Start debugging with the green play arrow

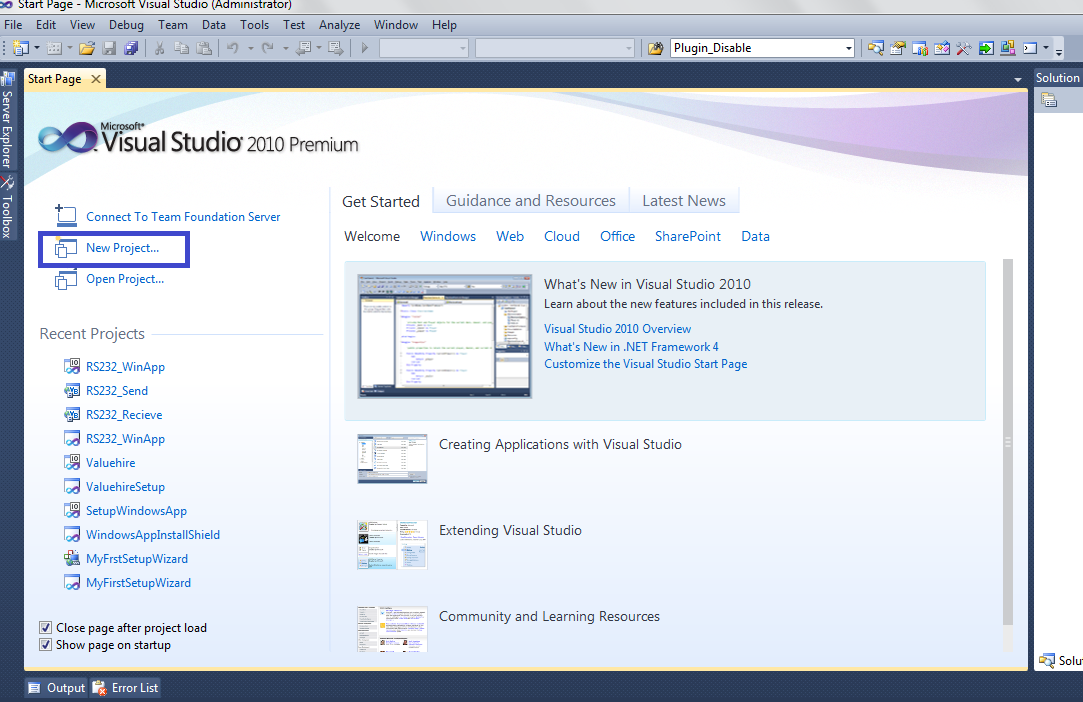364,47
